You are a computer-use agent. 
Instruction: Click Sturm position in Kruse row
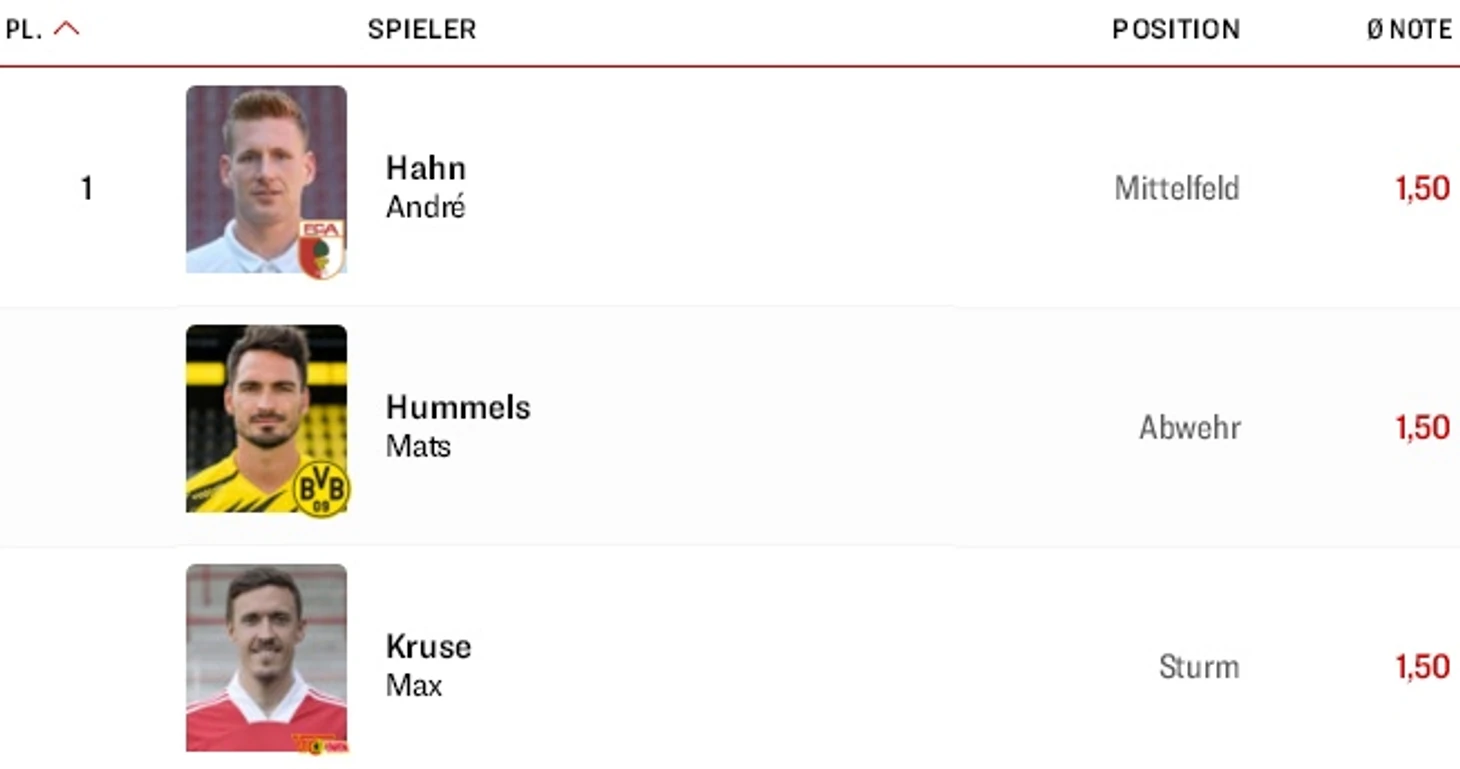[x=1199, y=666]
